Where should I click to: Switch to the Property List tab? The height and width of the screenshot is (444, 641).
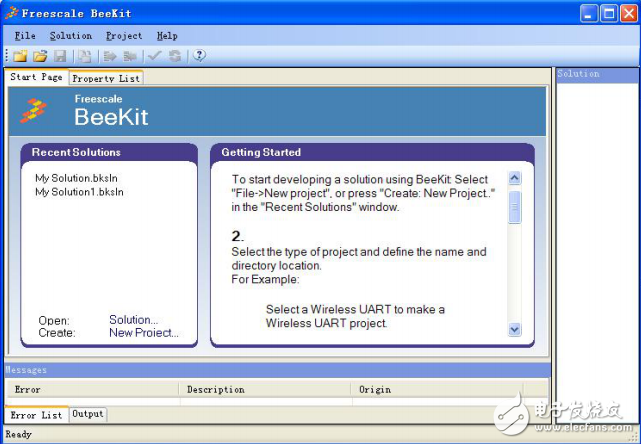coord(105,78)
